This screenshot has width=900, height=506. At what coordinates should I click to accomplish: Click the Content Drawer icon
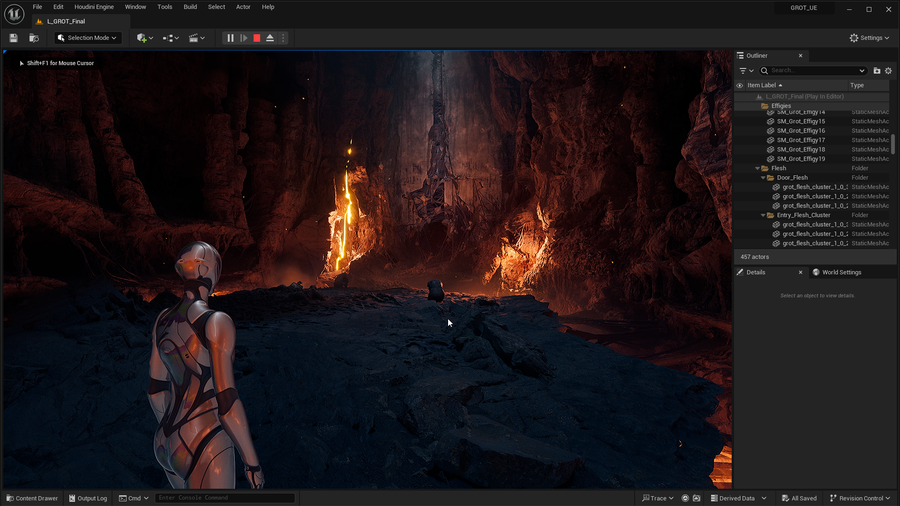point(10,498)
